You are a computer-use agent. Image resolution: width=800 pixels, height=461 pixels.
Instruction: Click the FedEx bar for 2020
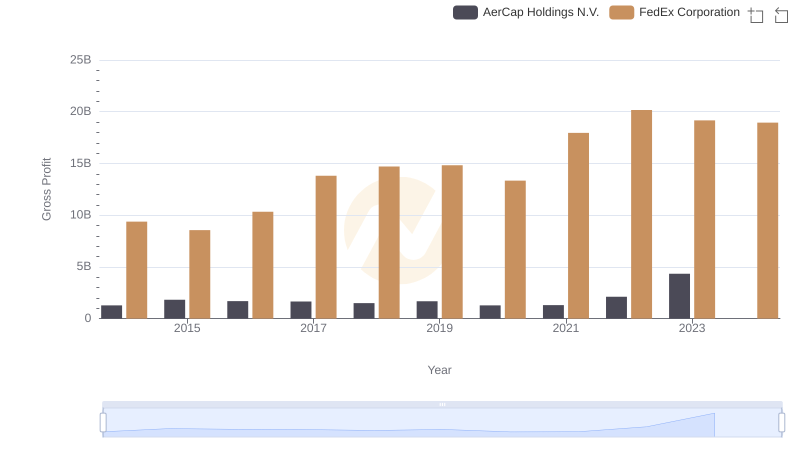515,249
